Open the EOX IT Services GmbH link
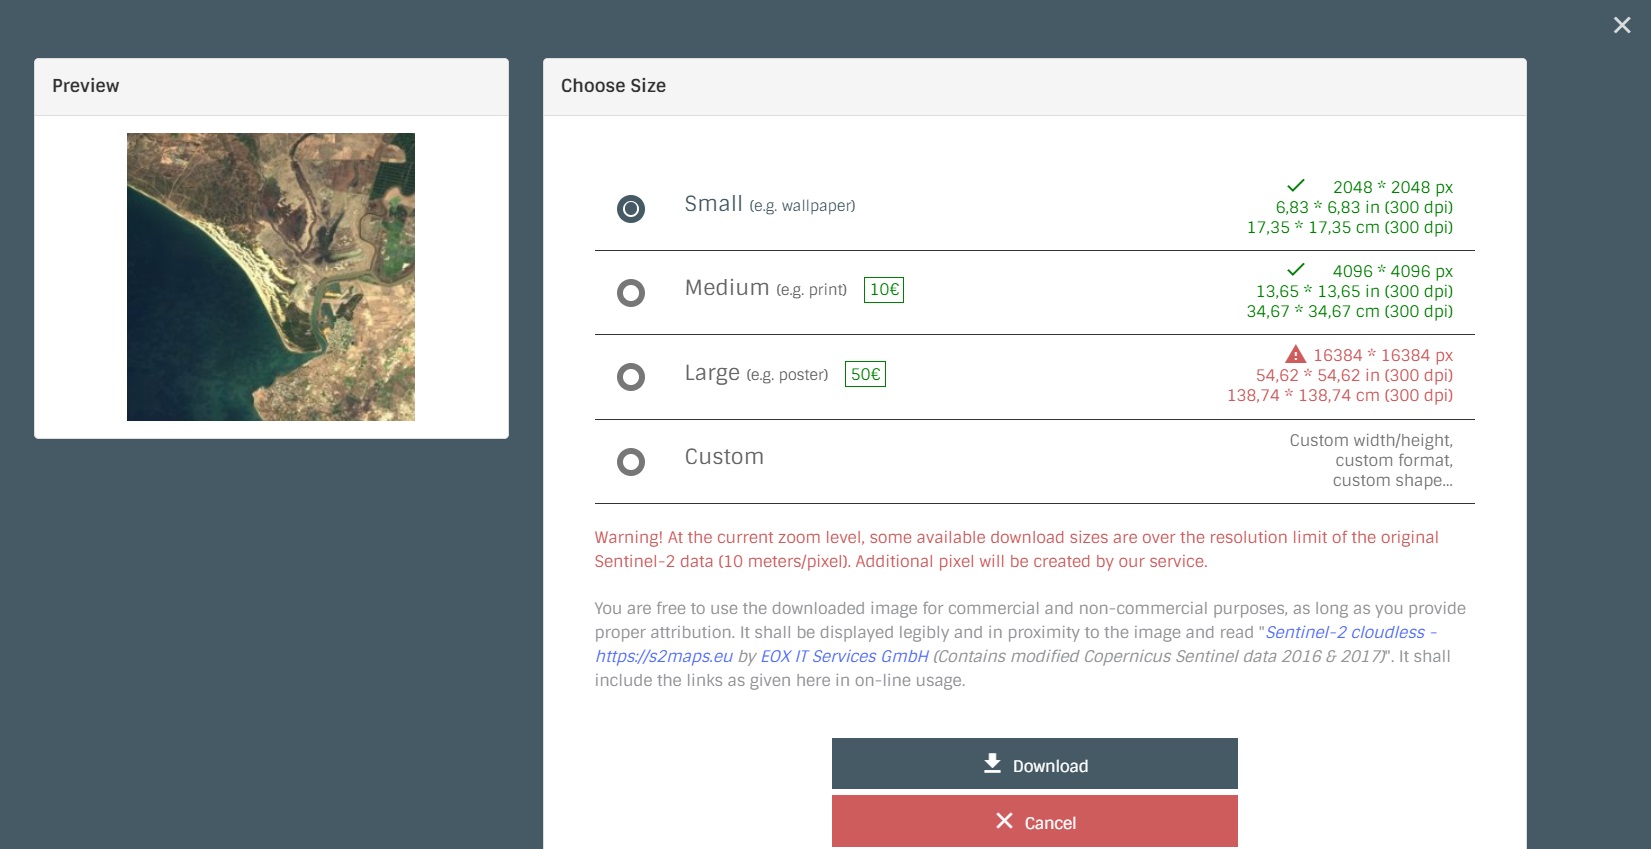This screenshot has width=1651, height=849. pyautogui.click(x=844, y=656)
